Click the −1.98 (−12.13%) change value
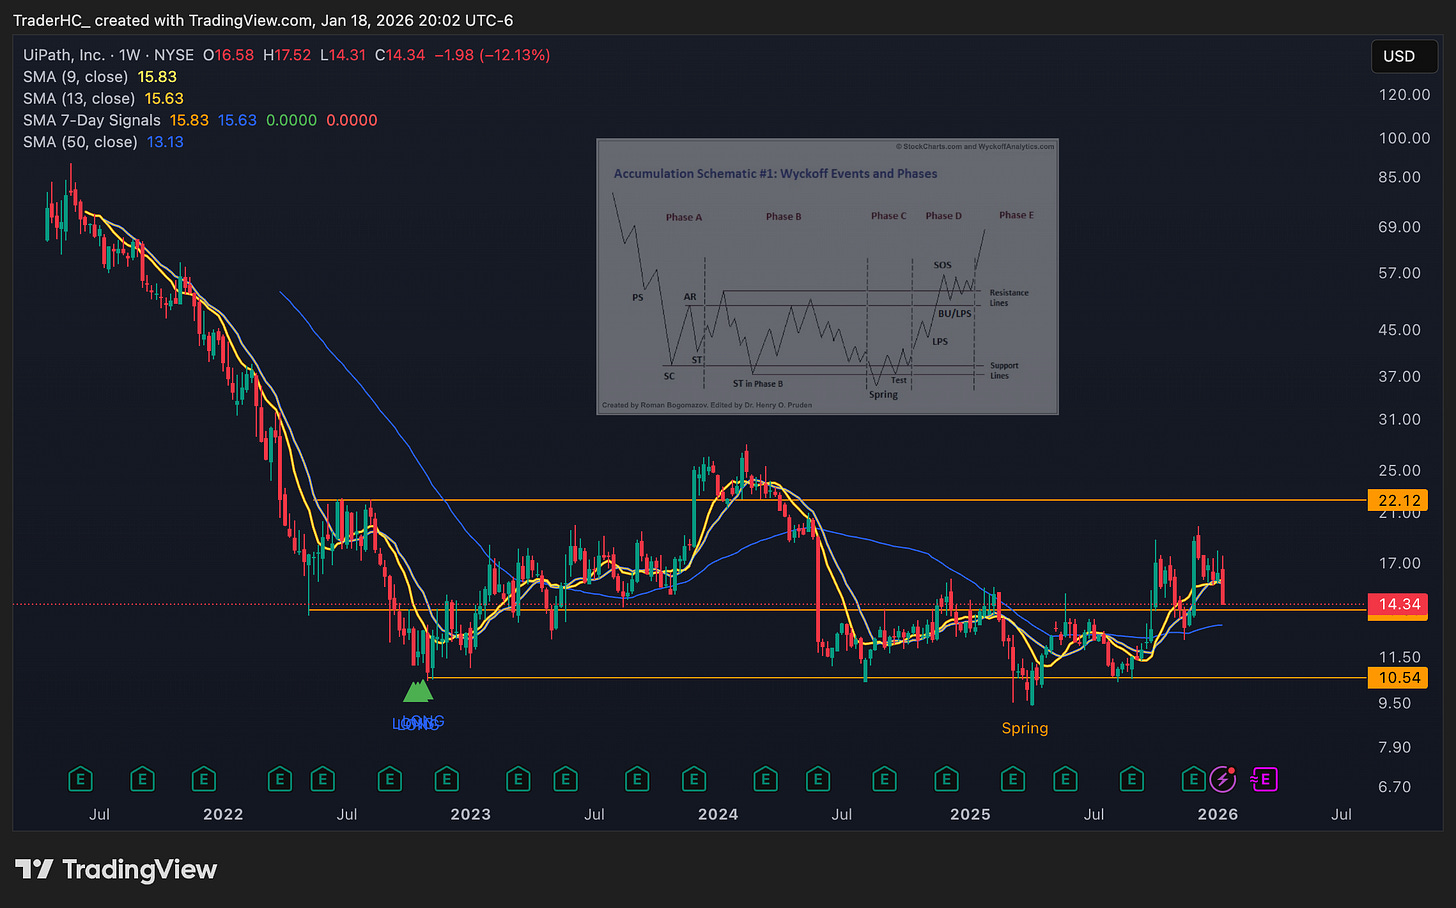 point(492,55)
